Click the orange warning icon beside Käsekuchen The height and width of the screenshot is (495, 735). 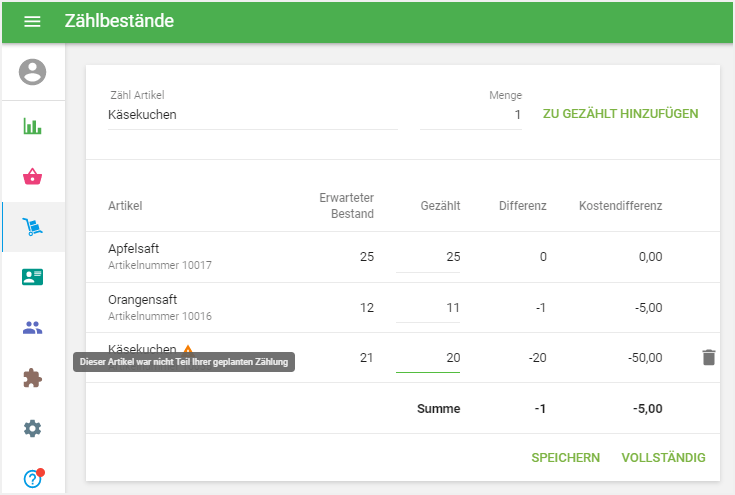pyautogui.click(x=187, y=349)
